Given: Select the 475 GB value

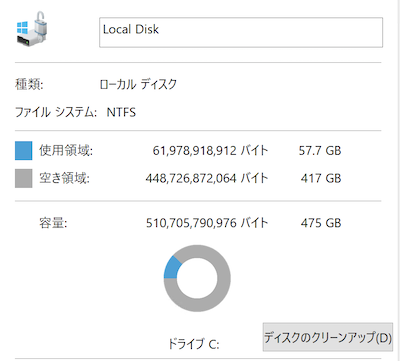Looking at the screenshot, I should [321, 223].
